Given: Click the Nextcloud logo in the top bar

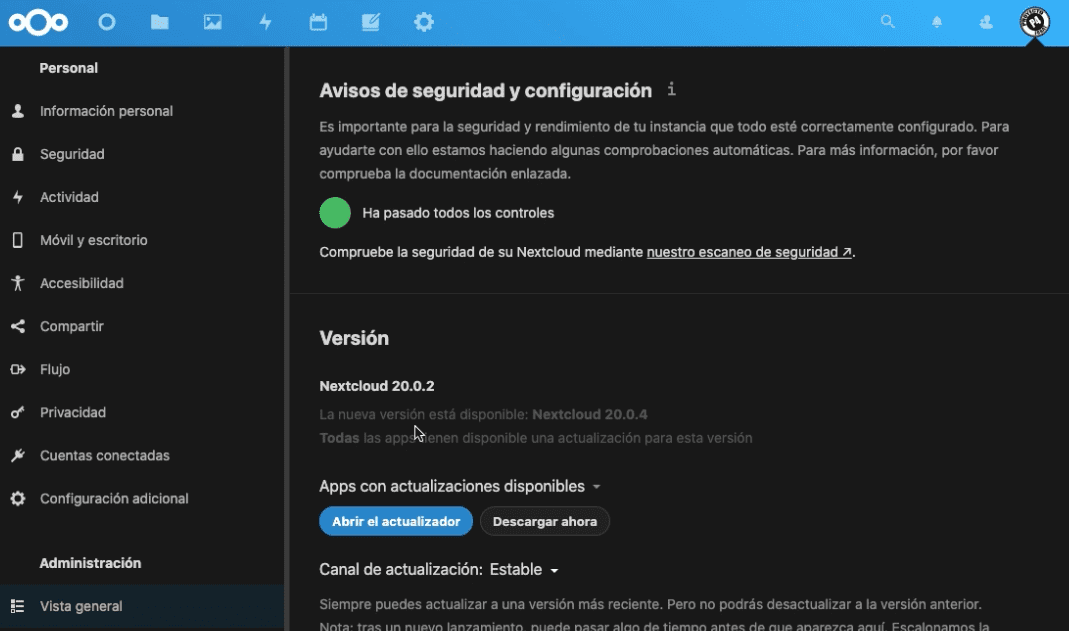Looking at the screenshot, I should tap(37, 21).
